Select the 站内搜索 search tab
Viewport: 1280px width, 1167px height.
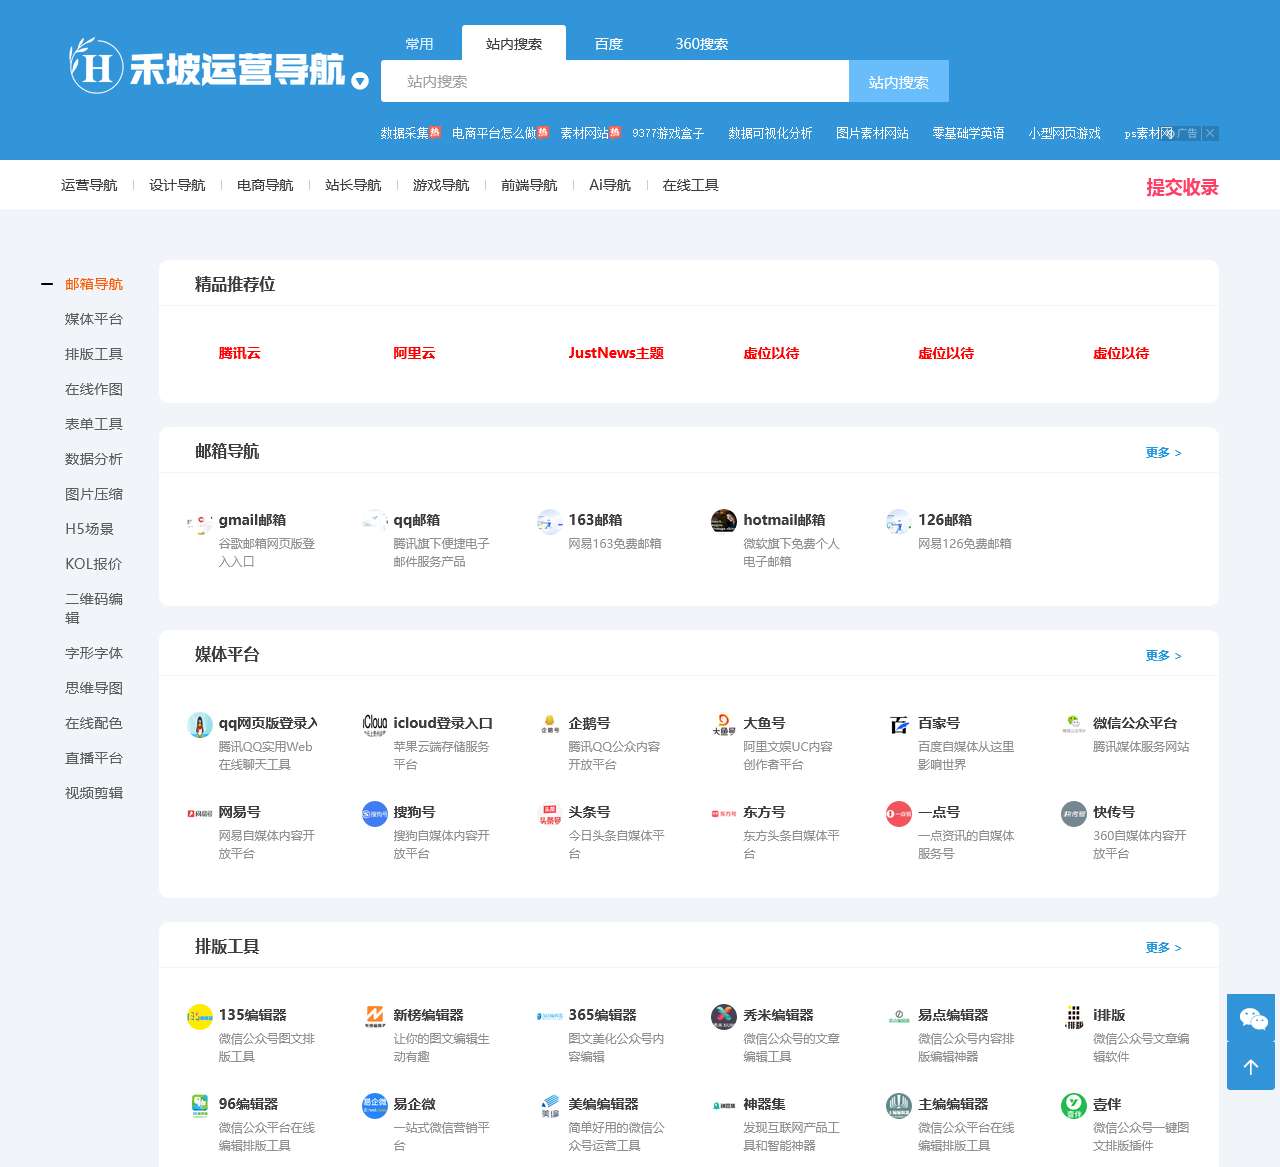click(514, 44)
